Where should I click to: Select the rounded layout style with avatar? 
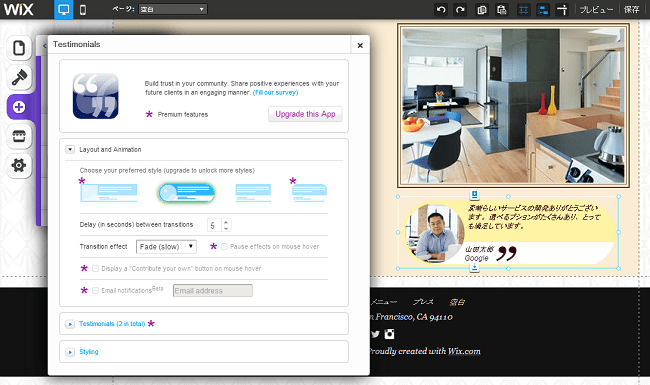click(x=186, y=193)
